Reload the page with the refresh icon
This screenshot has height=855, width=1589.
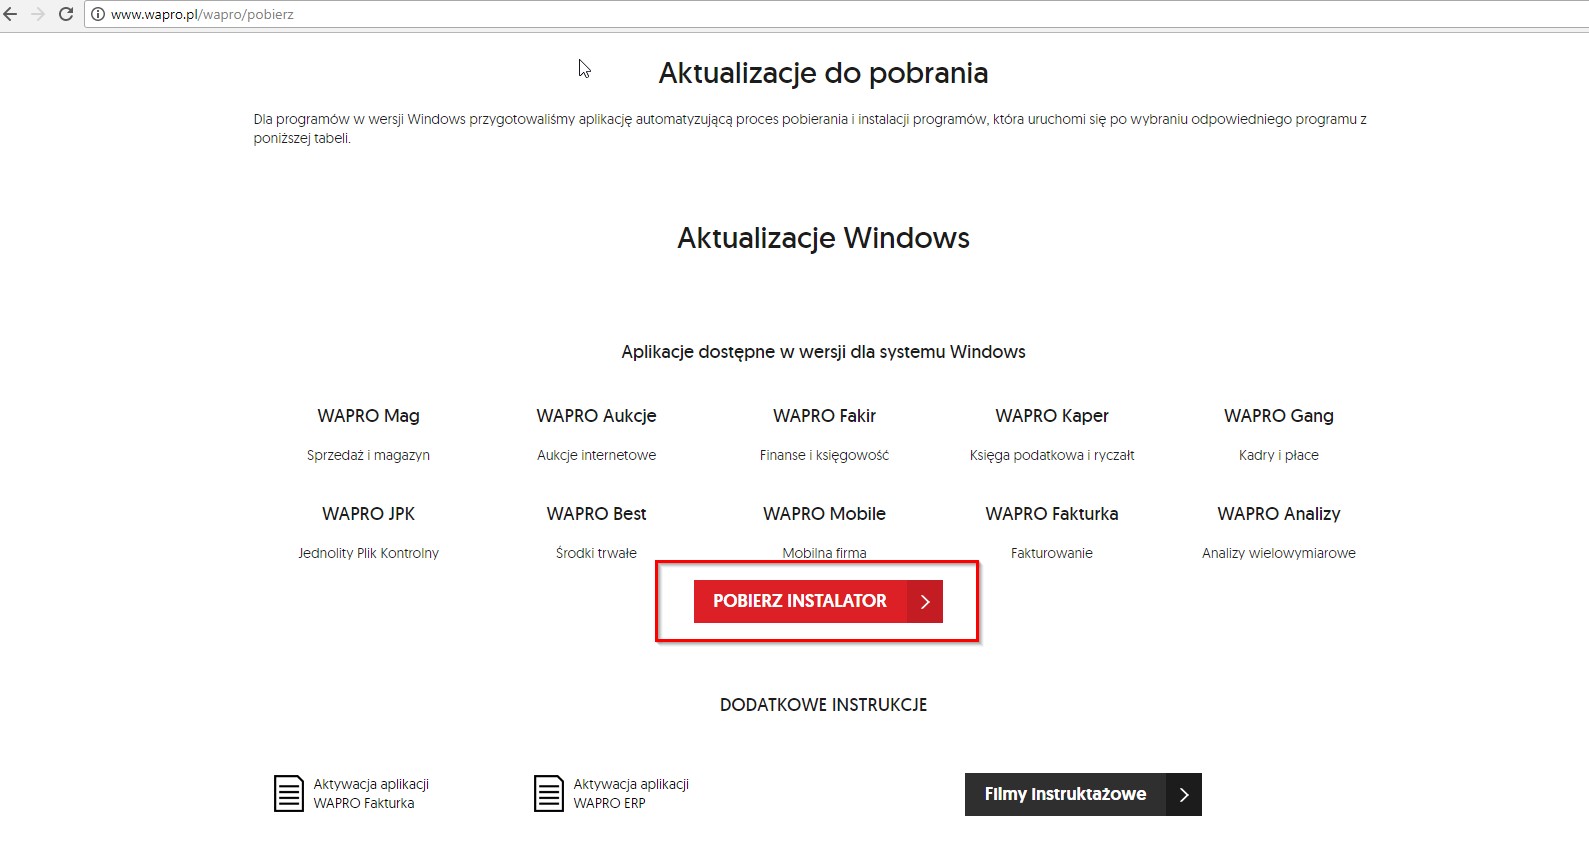[x=66, y=14]
